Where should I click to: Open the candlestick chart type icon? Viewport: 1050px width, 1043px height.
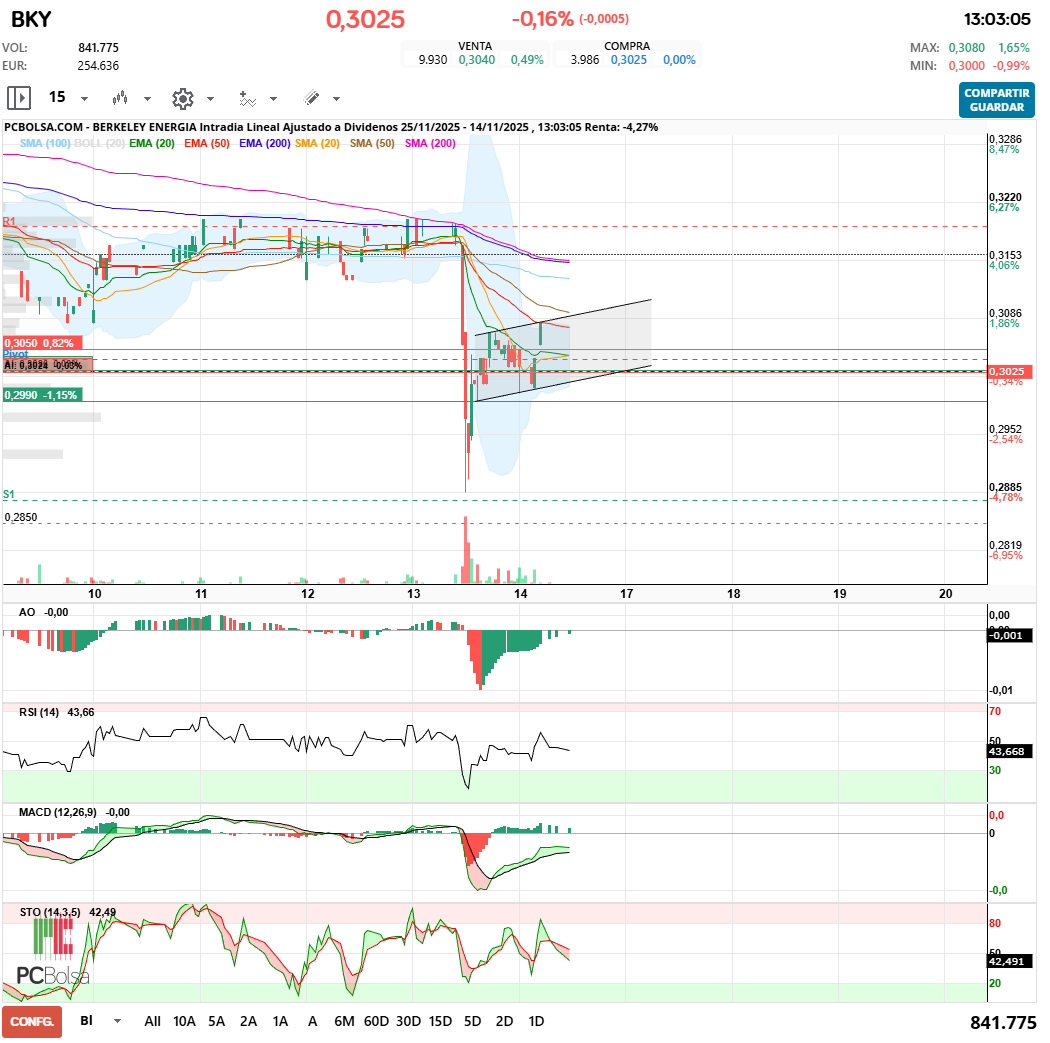click(x=120, y=98)
